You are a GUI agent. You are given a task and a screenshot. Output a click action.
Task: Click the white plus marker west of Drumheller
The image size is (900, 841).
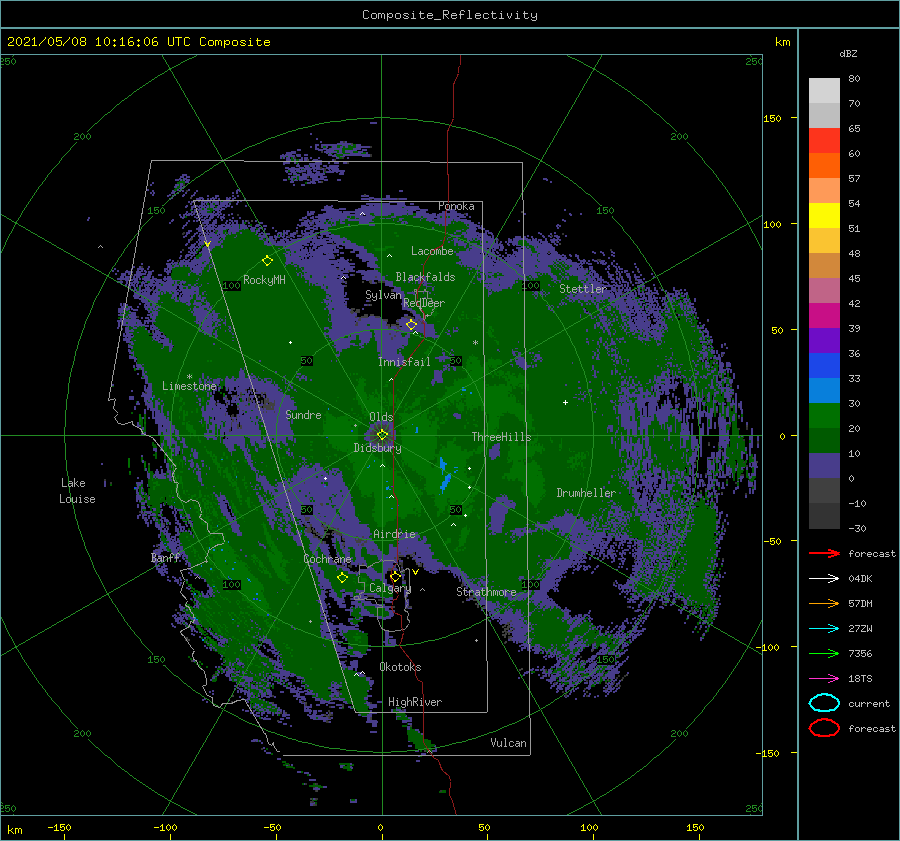[565, 402]
